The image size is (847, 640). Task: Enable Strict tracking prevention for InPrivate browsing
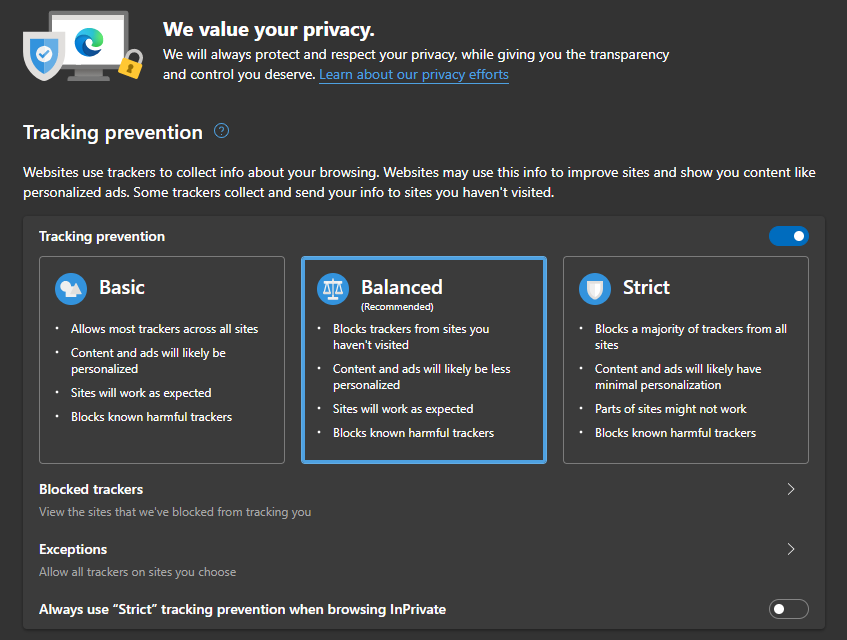789,609
